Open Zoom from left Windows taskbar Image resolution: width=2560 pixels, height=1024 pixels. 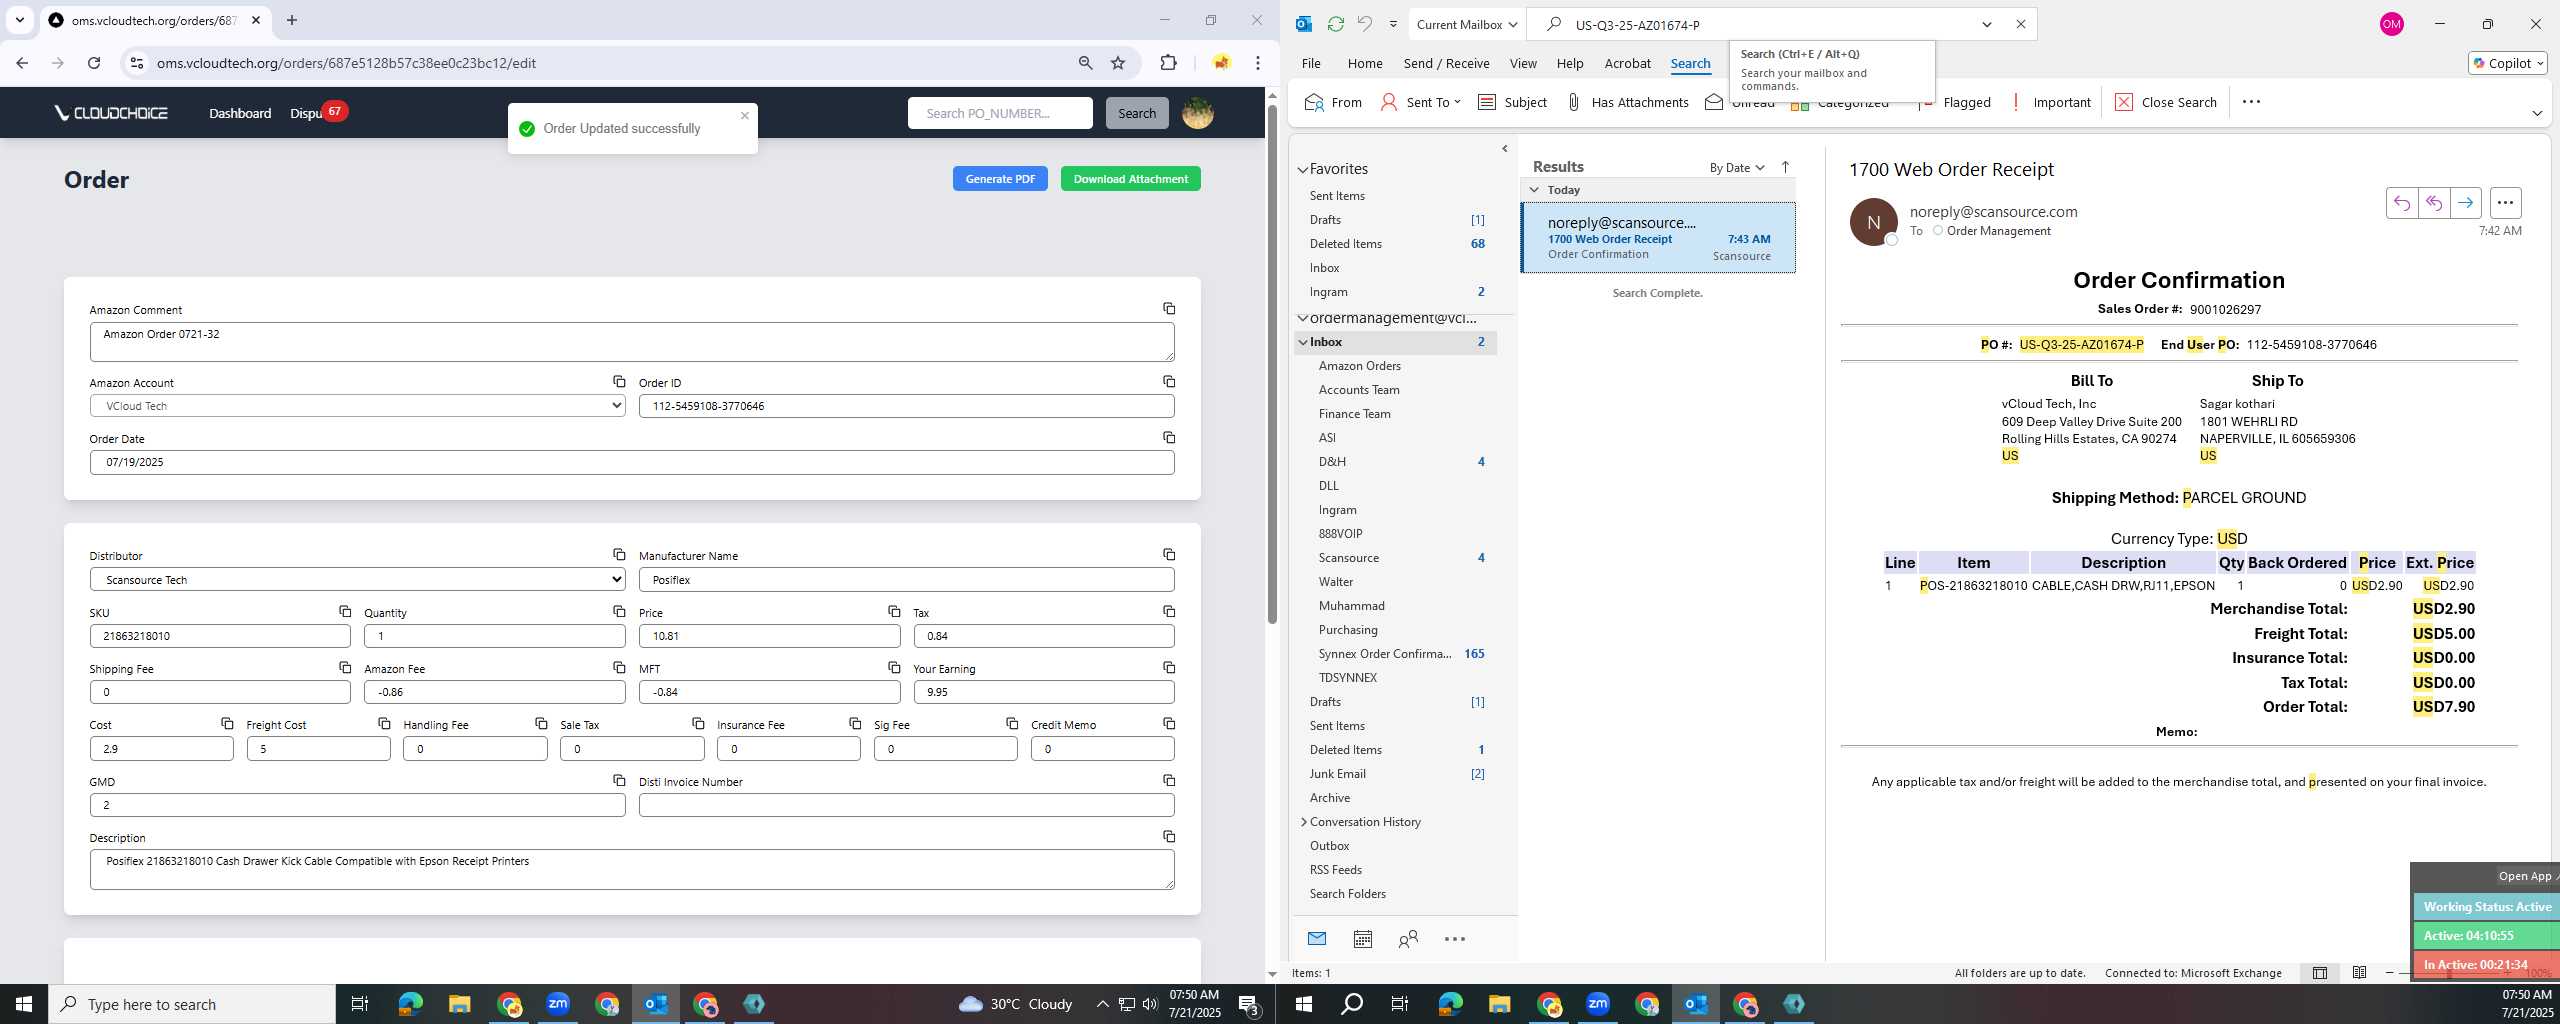(558, 1004)
